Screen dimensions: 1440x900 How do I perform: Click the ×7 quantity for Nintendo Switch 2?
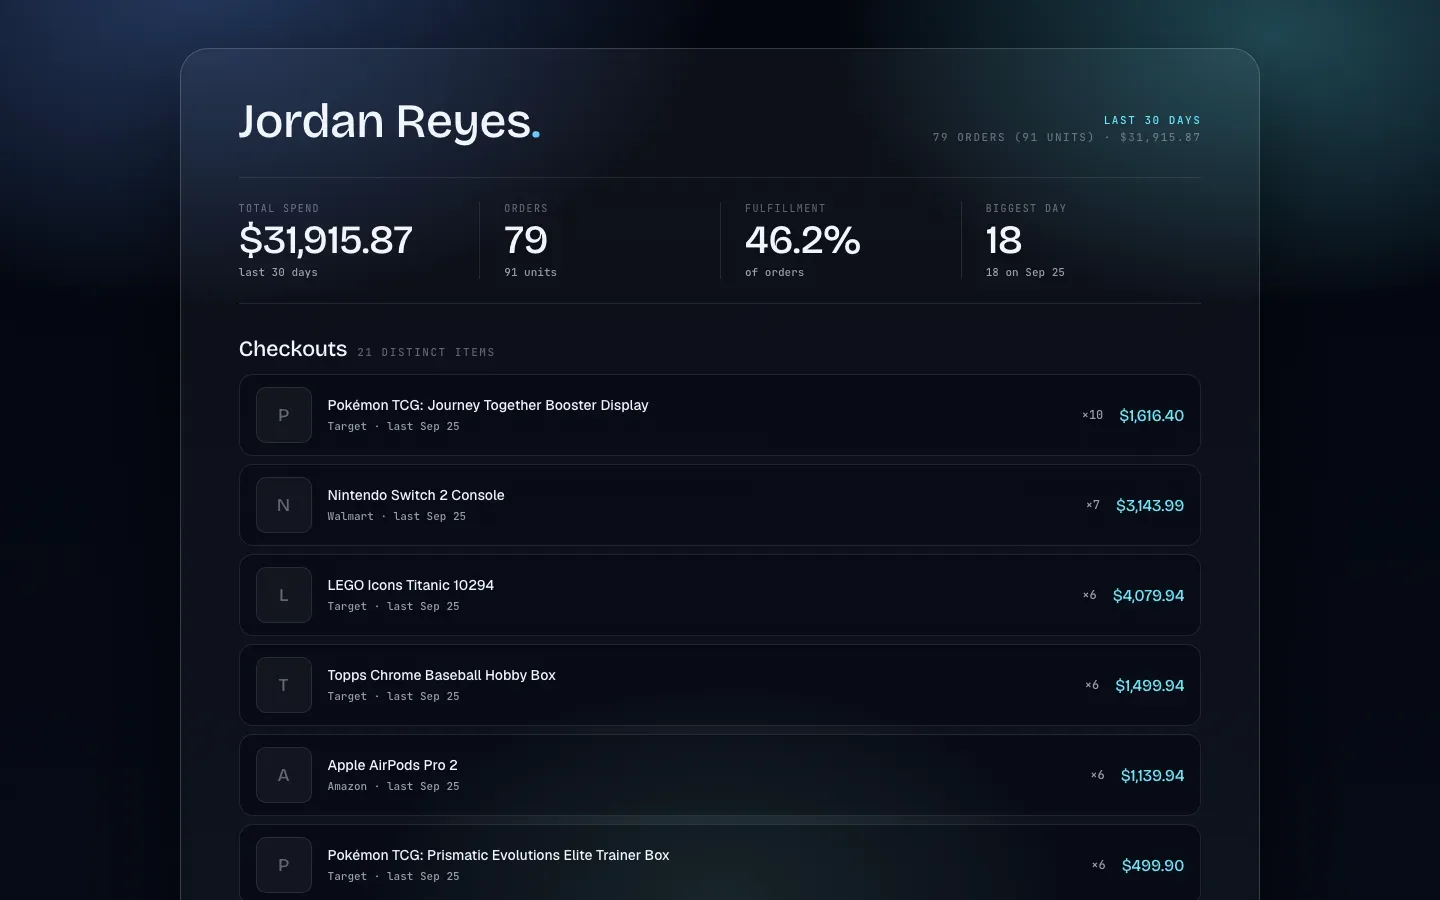click(1093, 505)
